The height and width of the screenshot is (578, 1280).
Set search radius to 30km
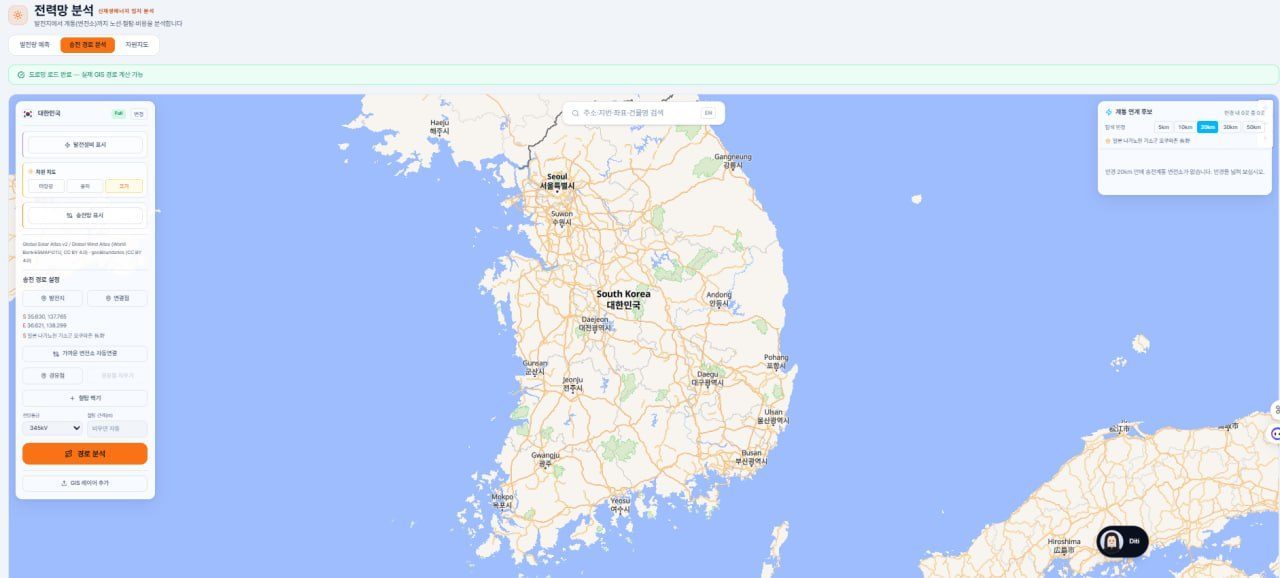1230,127
